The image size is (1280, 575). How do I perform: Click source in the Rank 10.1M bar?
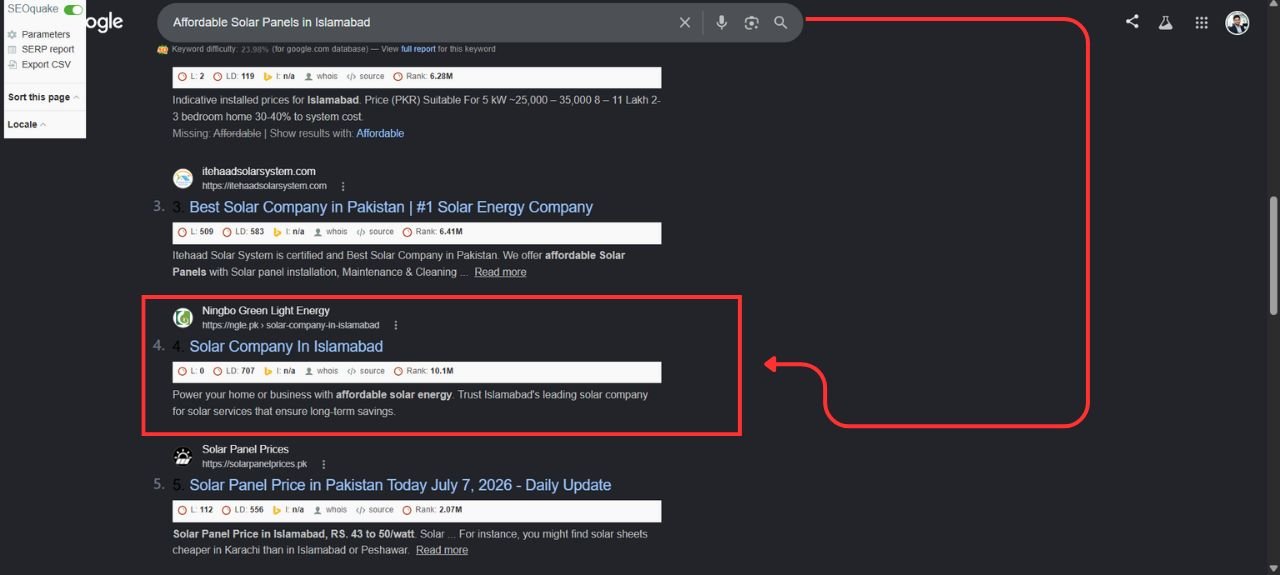tap(367, 371)
